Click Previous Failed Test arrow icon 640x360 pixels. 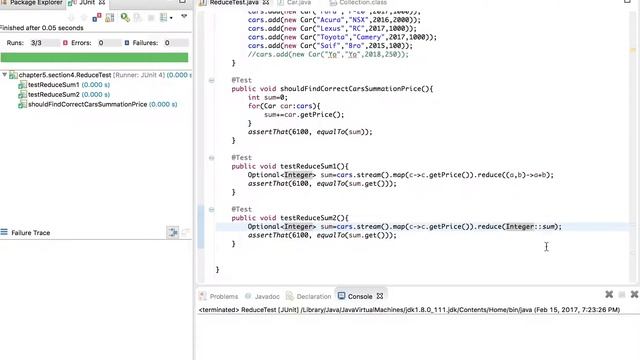pos(84,18)
